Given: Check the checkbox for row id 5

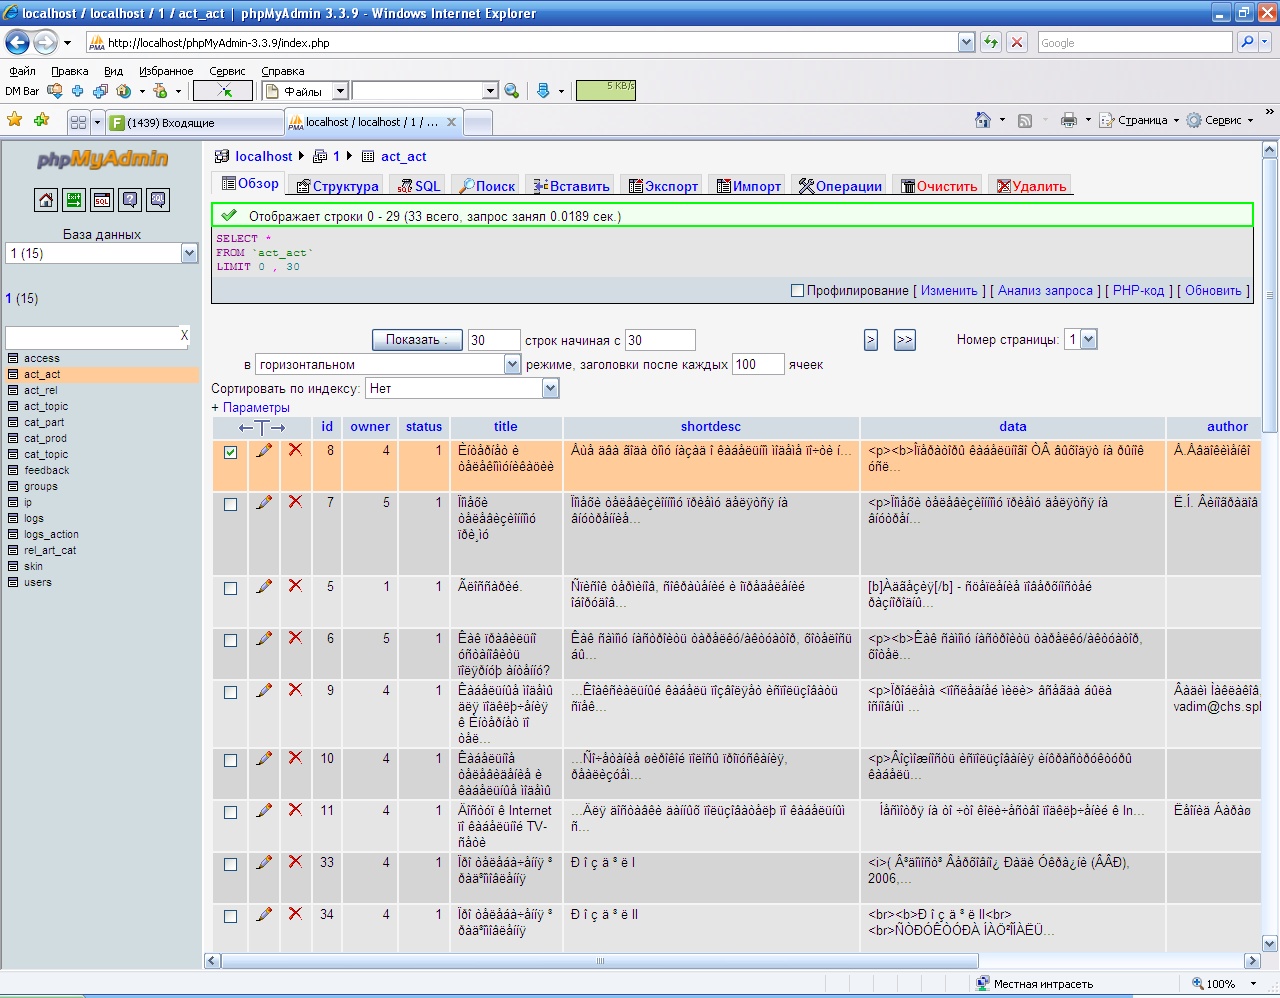Looking at the screenshot, I should coord(231,588).
